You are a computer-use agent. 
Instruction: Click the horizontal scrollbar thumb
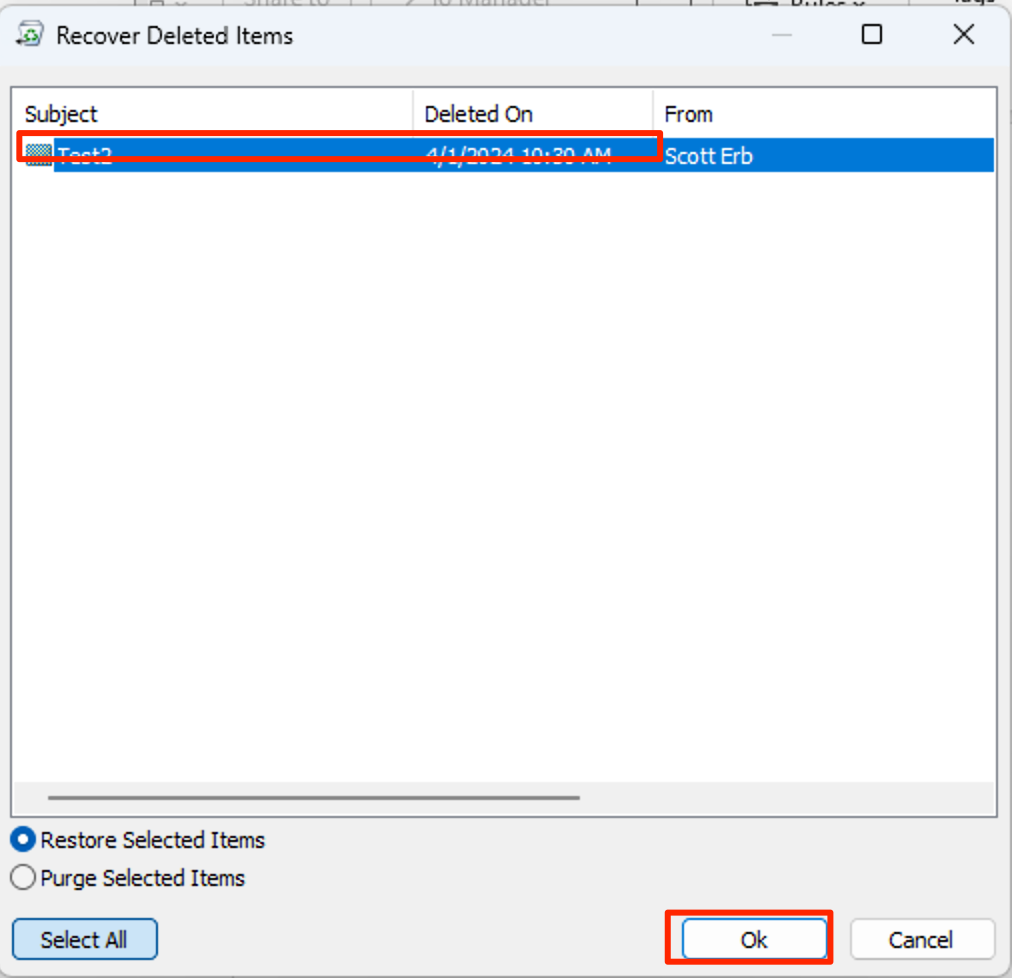tap(313, 798)
